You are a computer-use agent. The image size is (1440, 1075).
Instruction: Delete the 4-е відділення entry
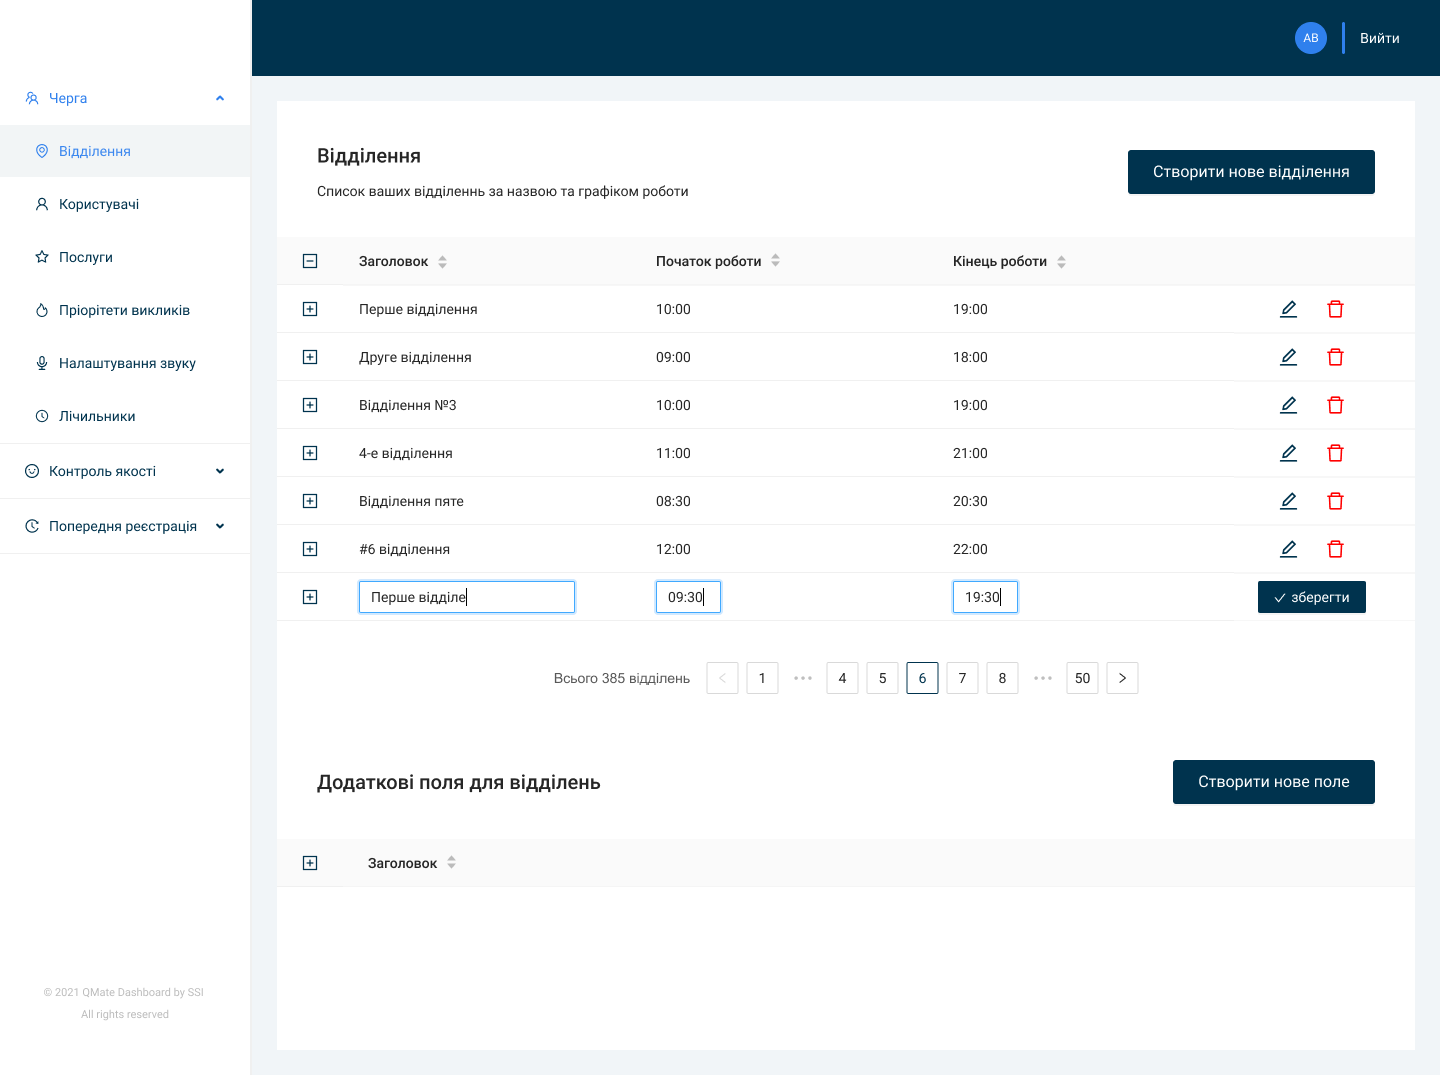click(x=1335, y=453)
